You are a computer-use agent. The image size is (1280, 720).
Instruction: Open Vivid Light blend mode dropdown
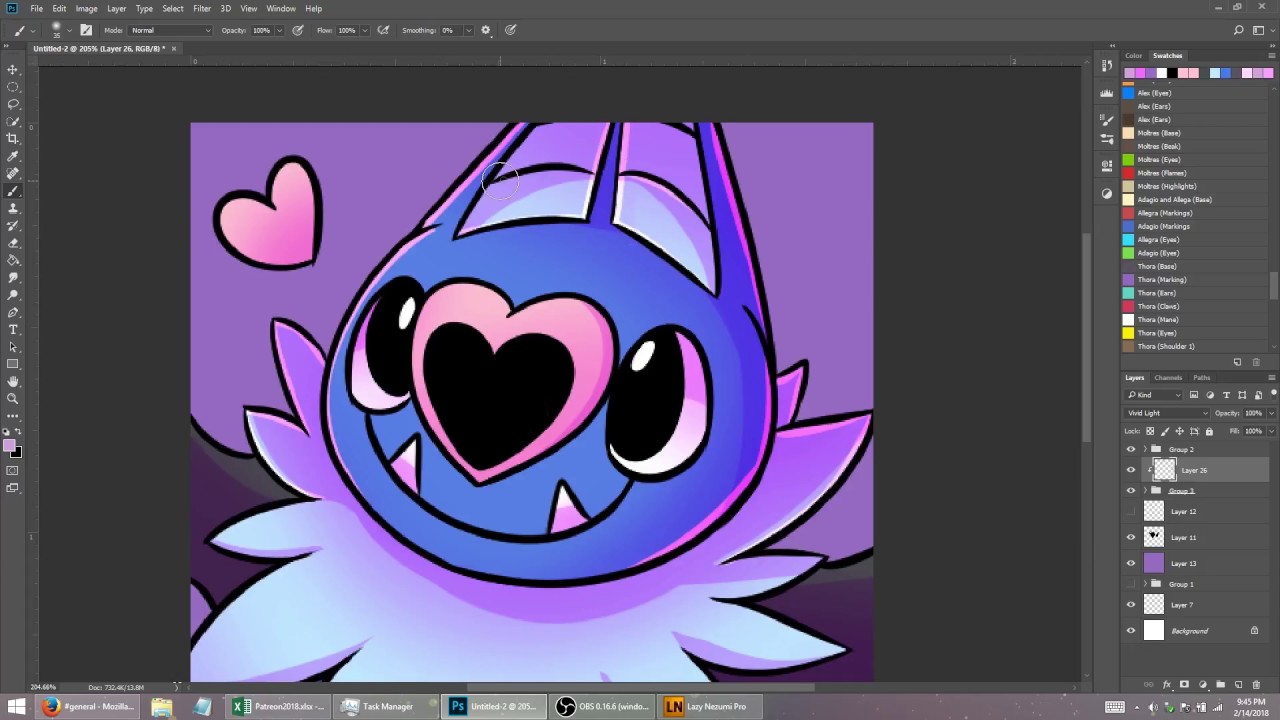point(1167,413)
